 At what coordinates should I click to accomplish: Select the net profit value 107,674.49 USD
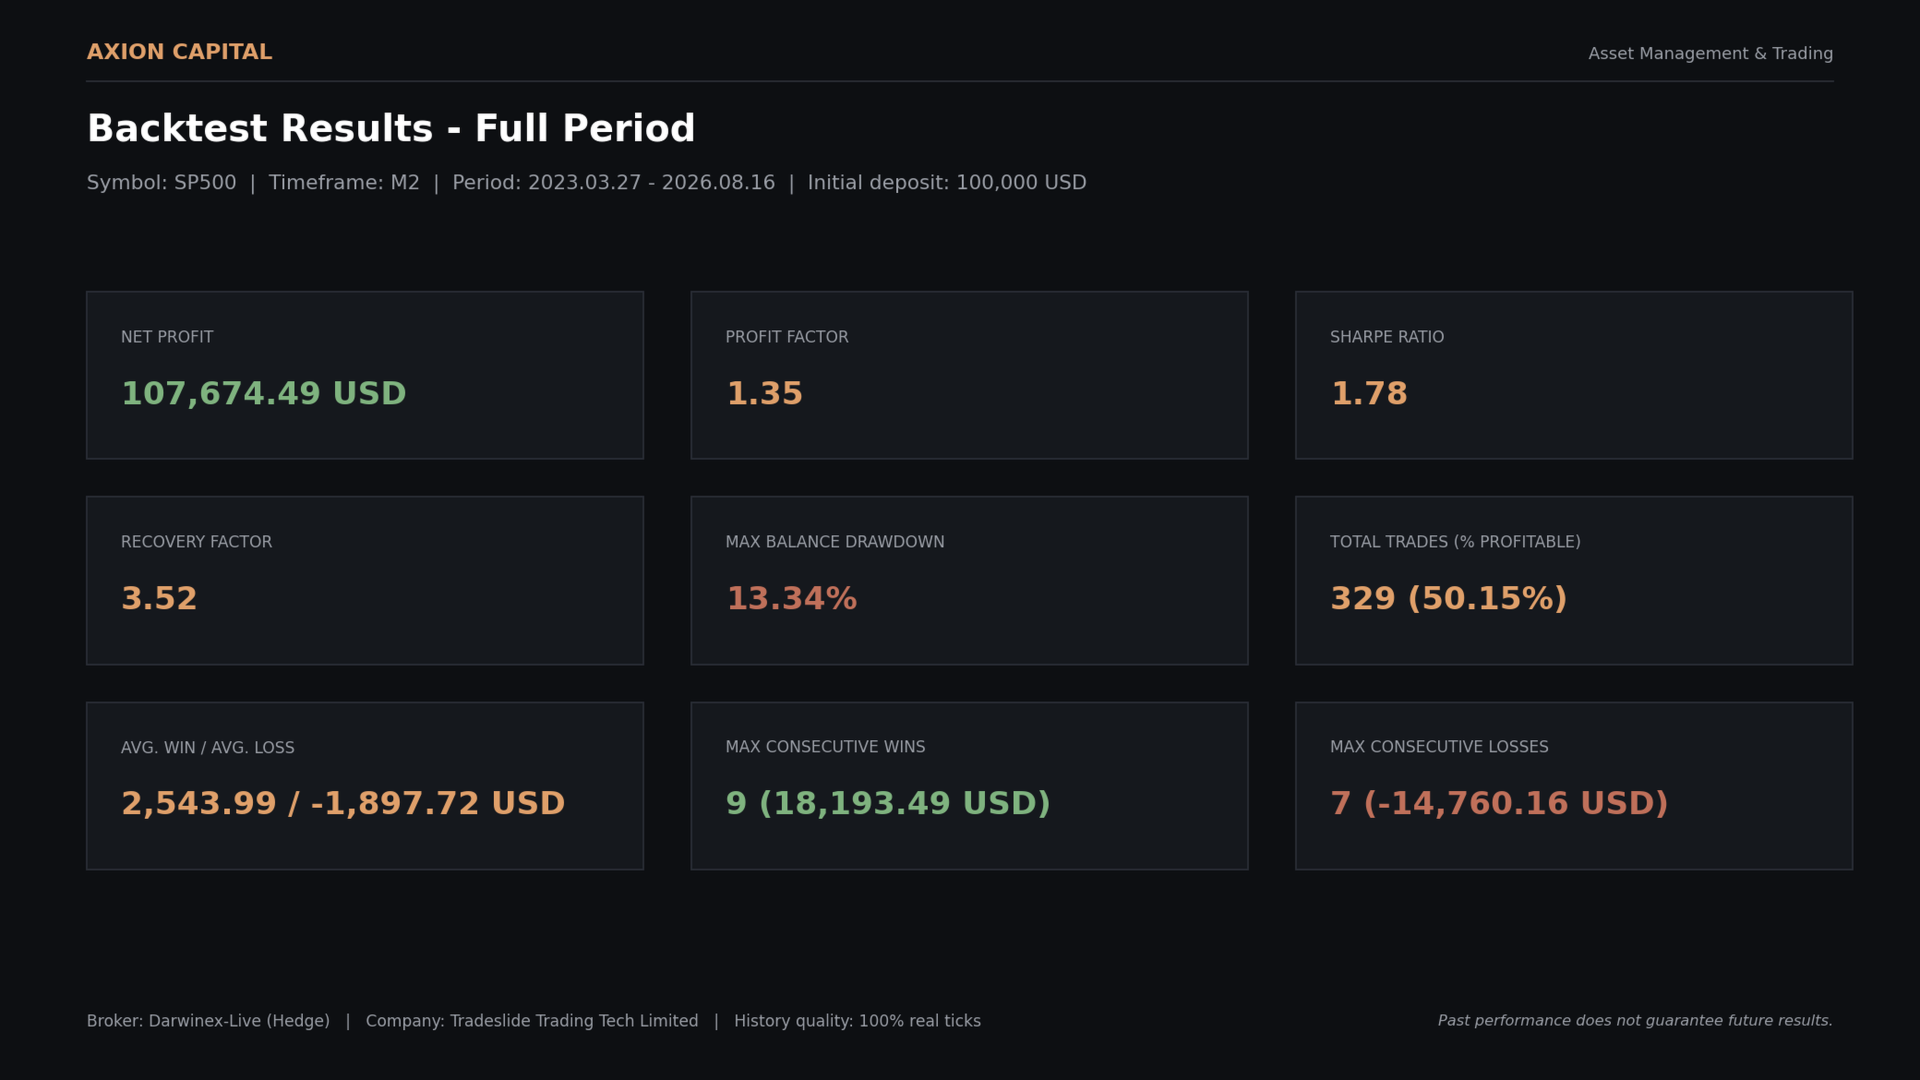click(x=264, y=394)
